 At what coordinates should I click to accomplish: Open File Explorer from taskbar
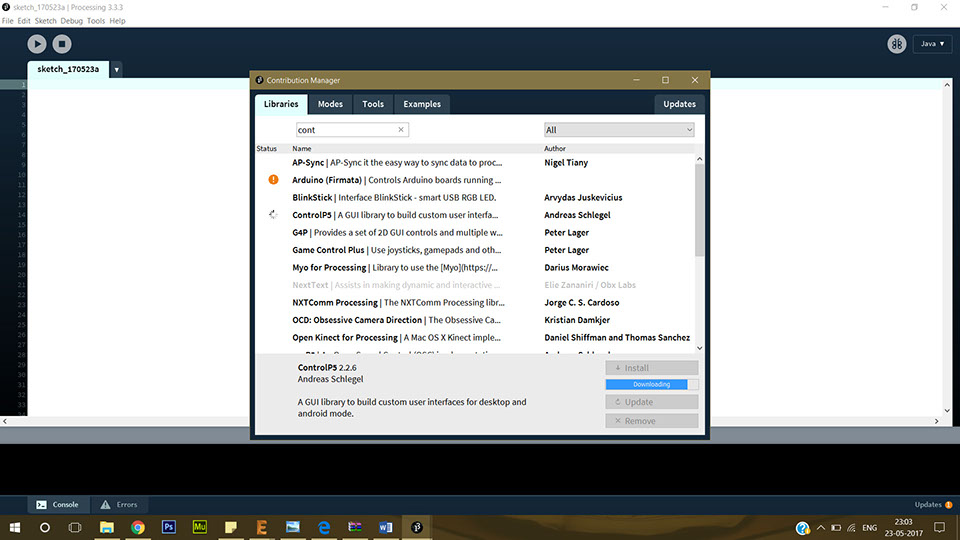(107, 527)
